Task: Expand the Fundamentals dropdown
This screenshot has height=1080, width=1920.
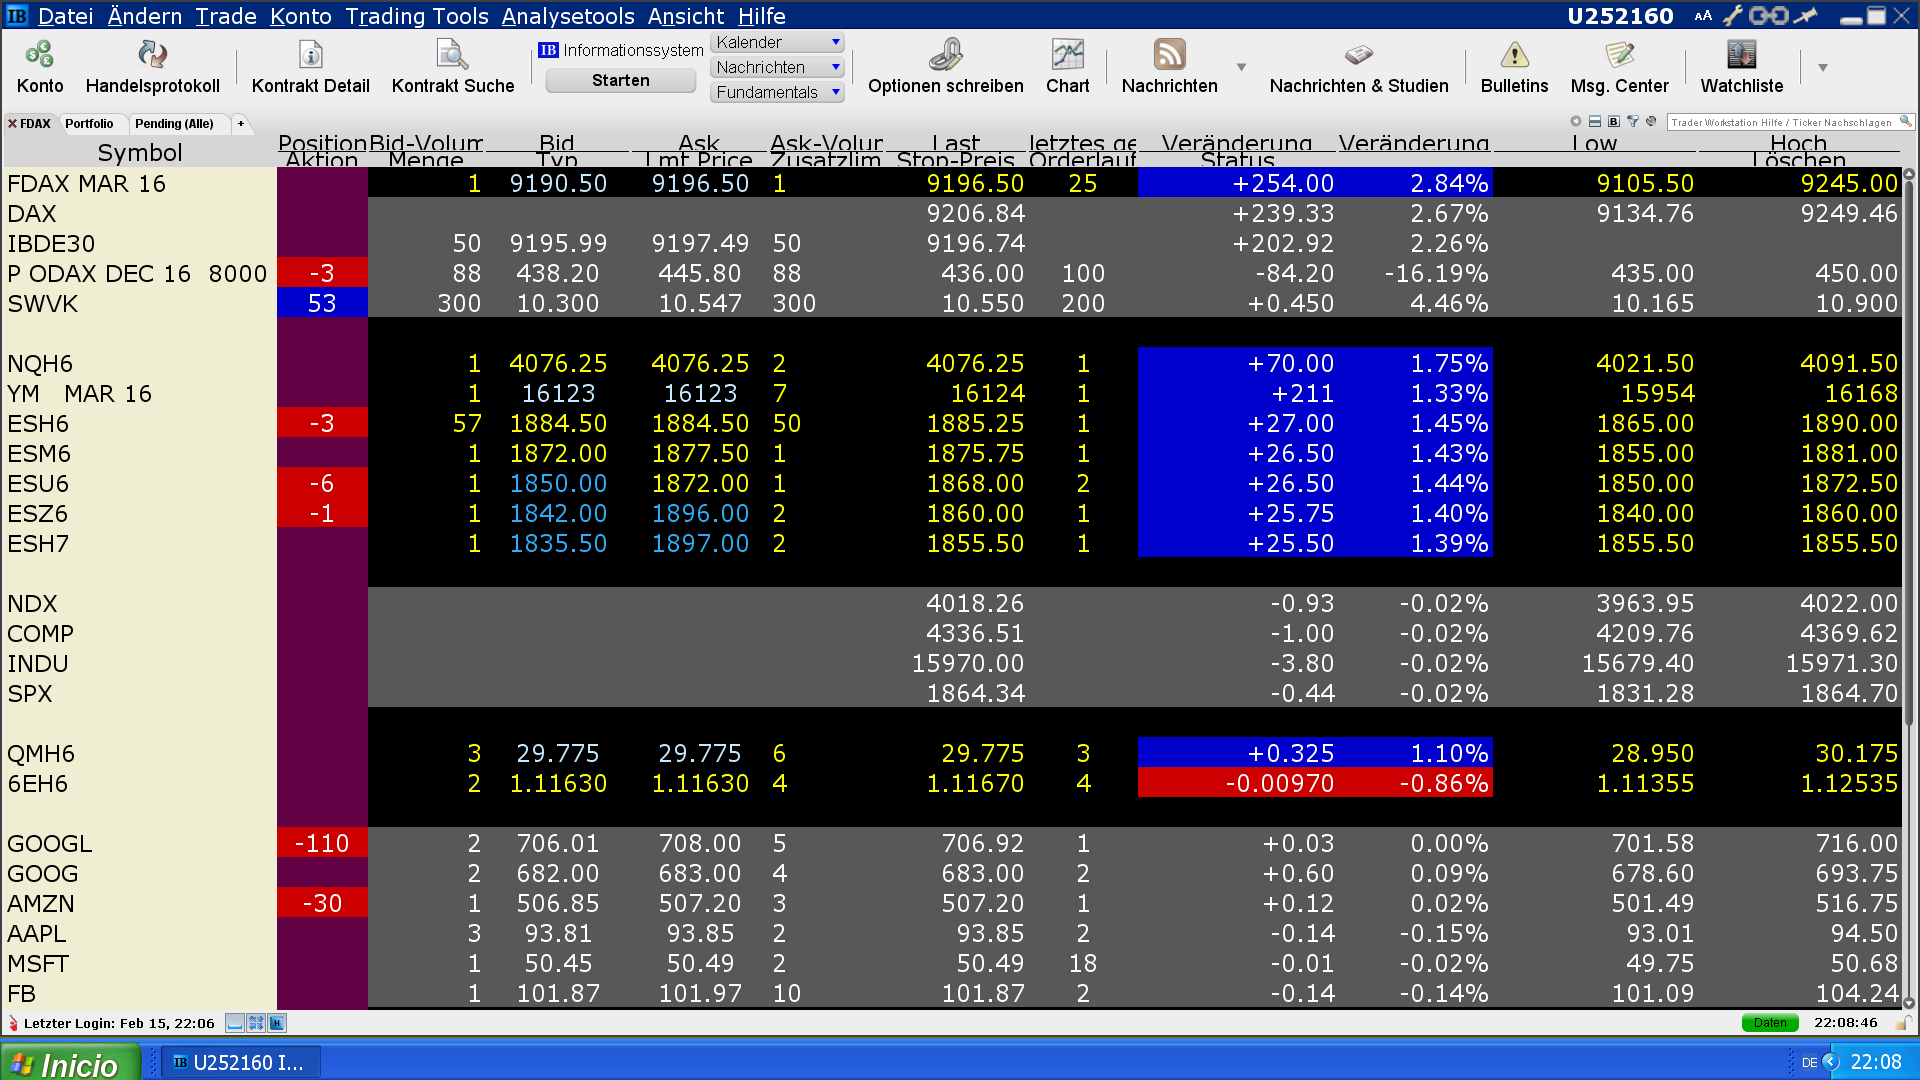Action: [x=778, y=92]
